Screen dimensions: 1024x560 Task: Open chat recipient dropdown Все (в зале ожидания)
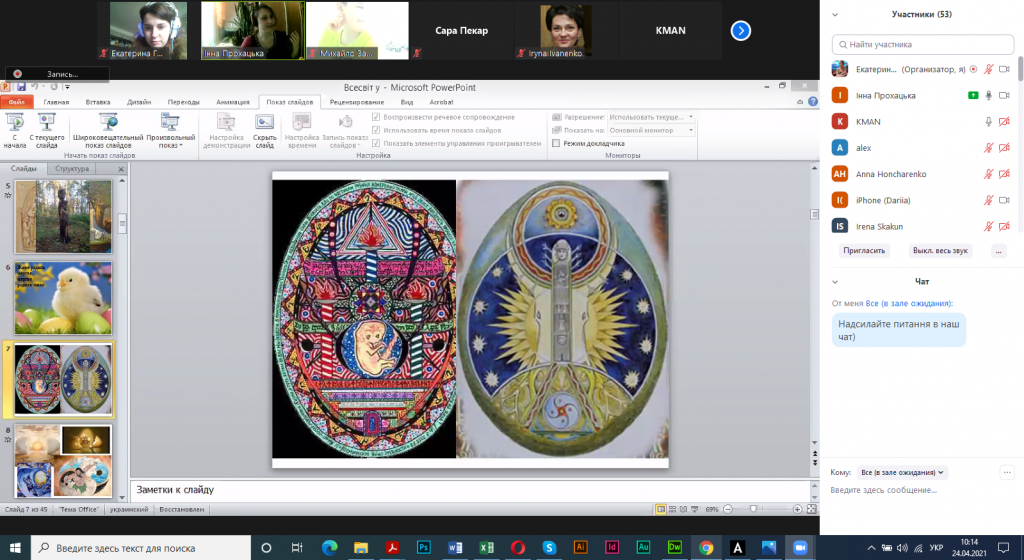tap(902, 472)
